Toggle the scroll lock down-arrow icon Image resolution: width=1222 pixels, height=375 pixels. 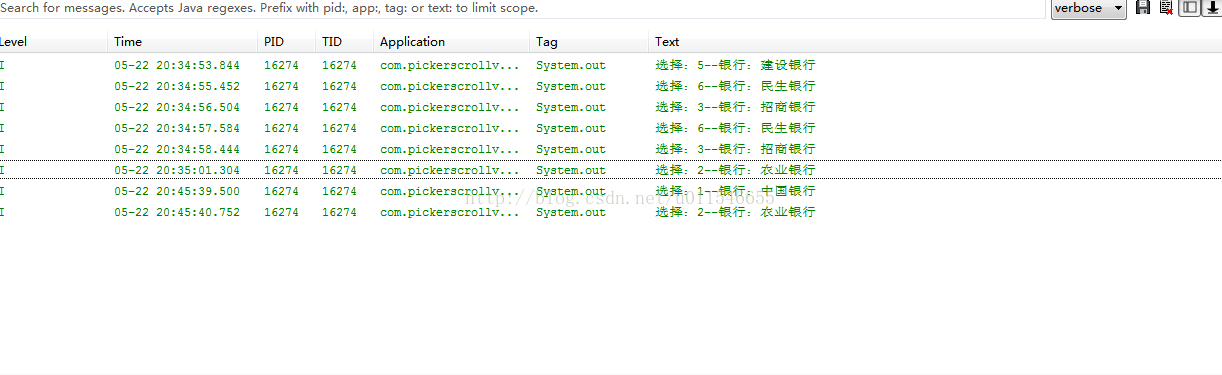pos(1212,8)
